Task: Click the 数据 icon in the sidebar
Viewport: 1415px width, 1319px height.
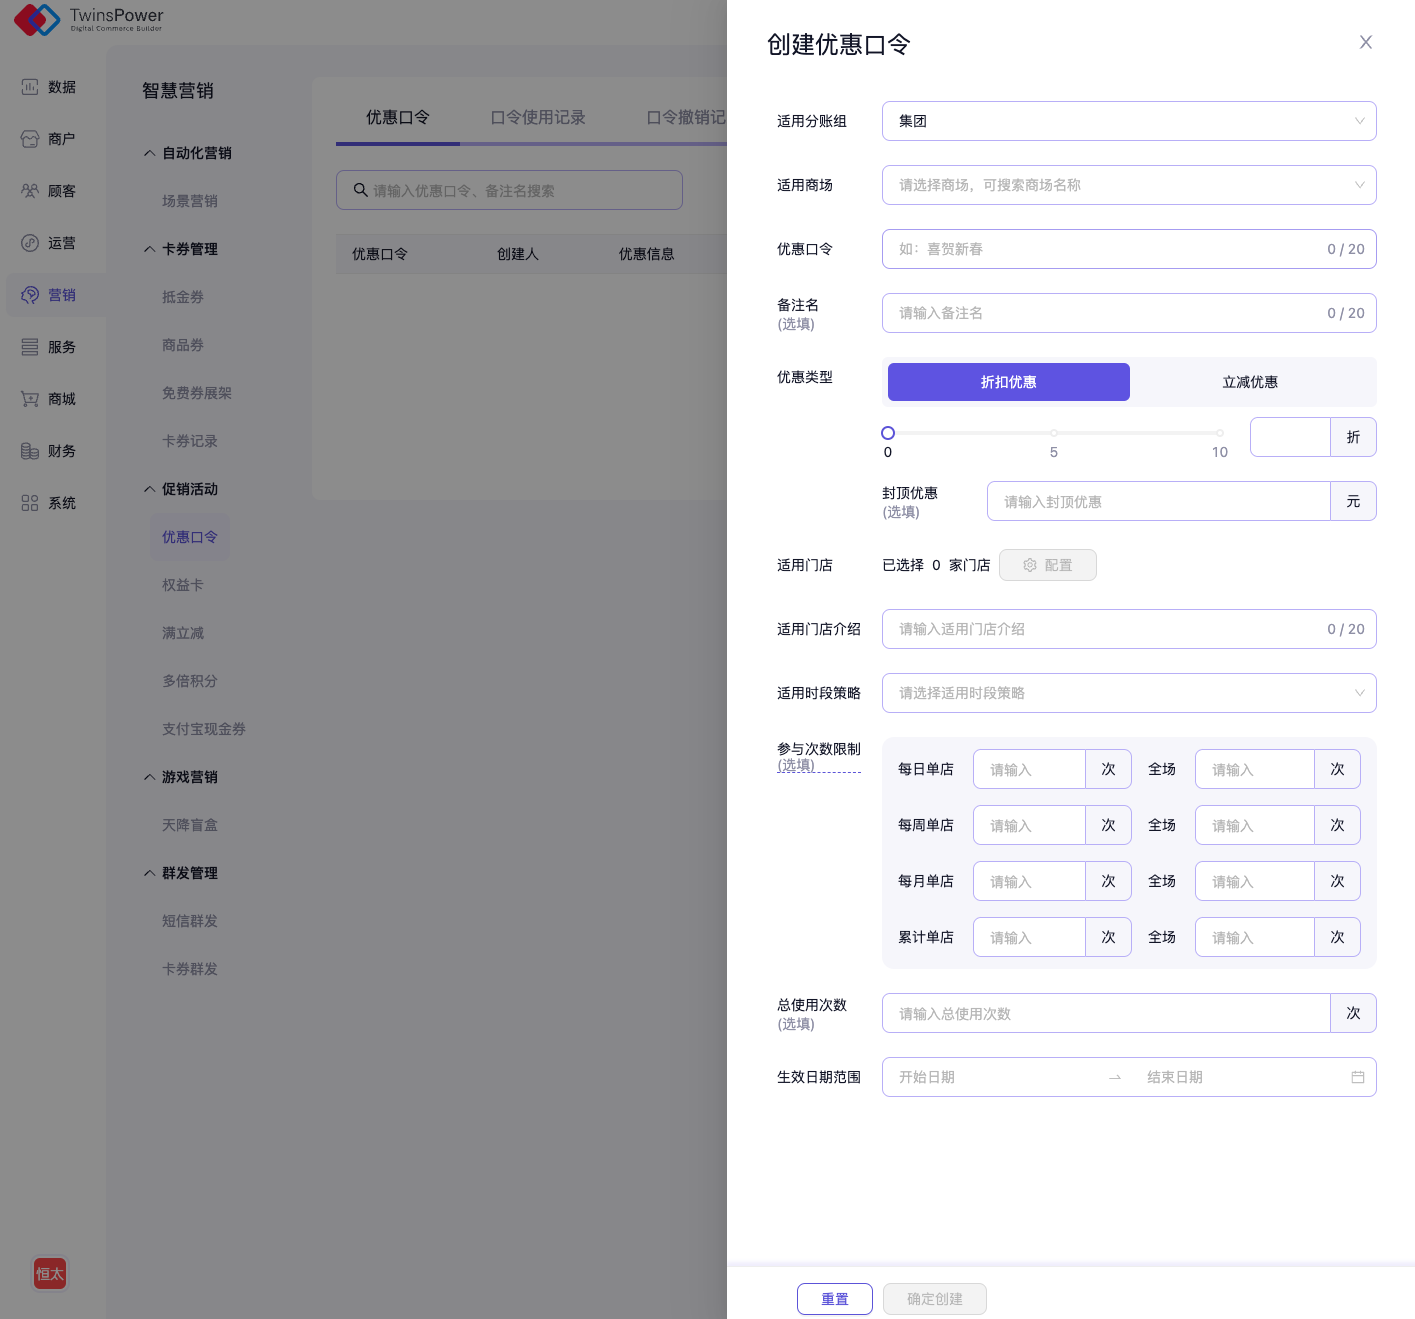Action: click(x=30, y=87)
